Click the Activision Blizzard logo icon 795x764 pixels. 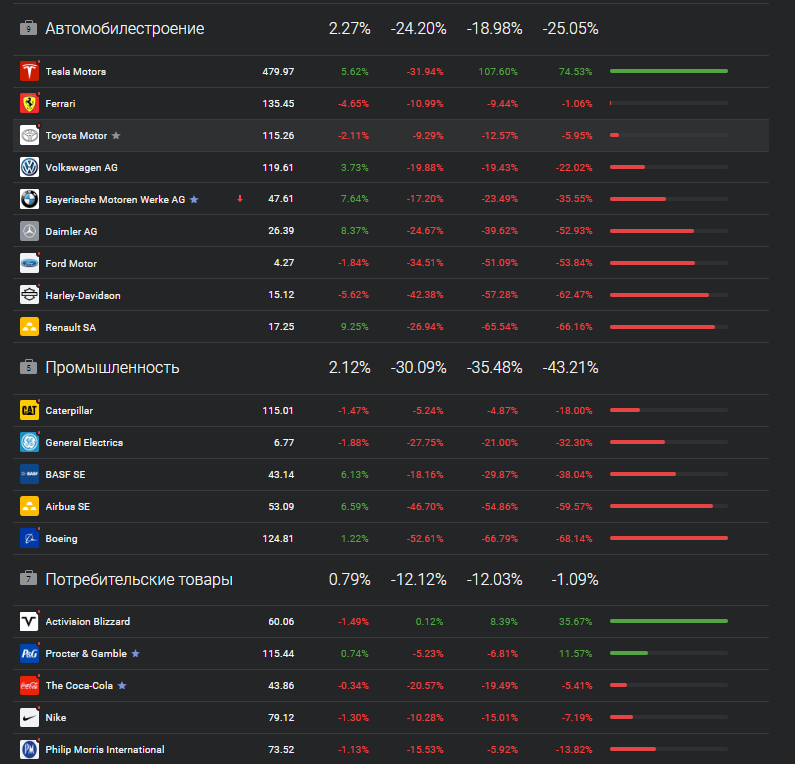coord(29,622)
